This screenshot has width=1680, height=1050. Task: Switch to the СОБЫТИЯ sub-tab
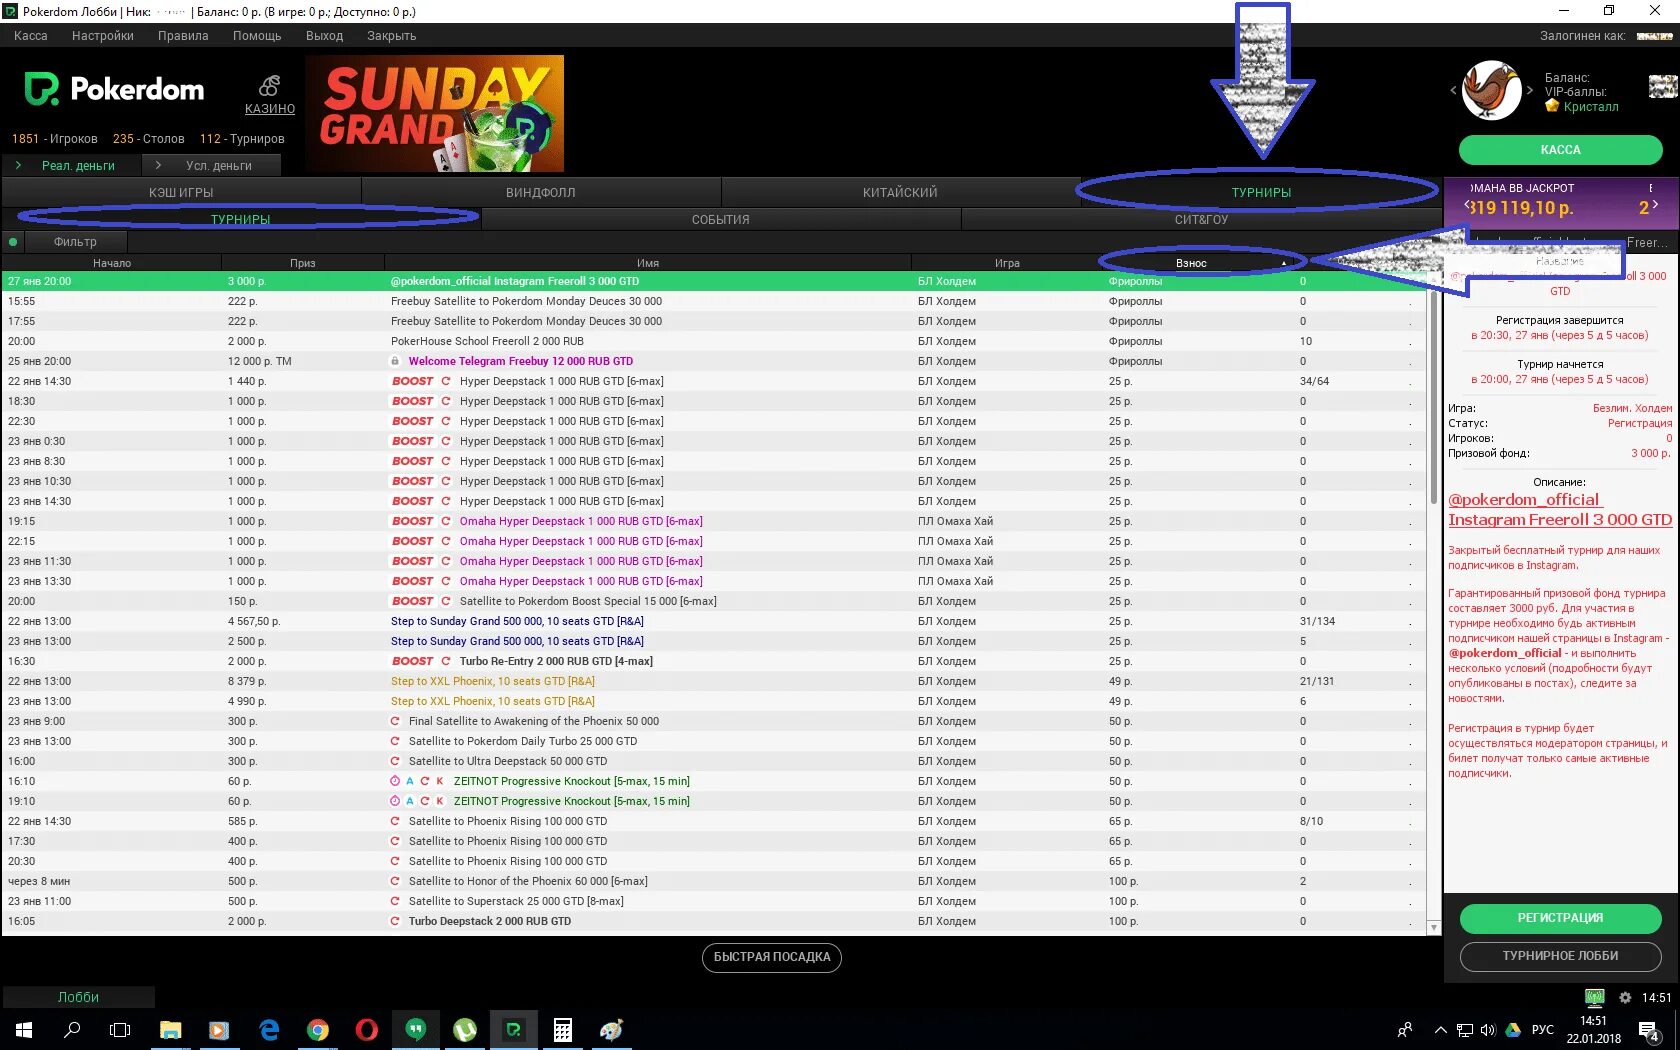tap(721, 219)
